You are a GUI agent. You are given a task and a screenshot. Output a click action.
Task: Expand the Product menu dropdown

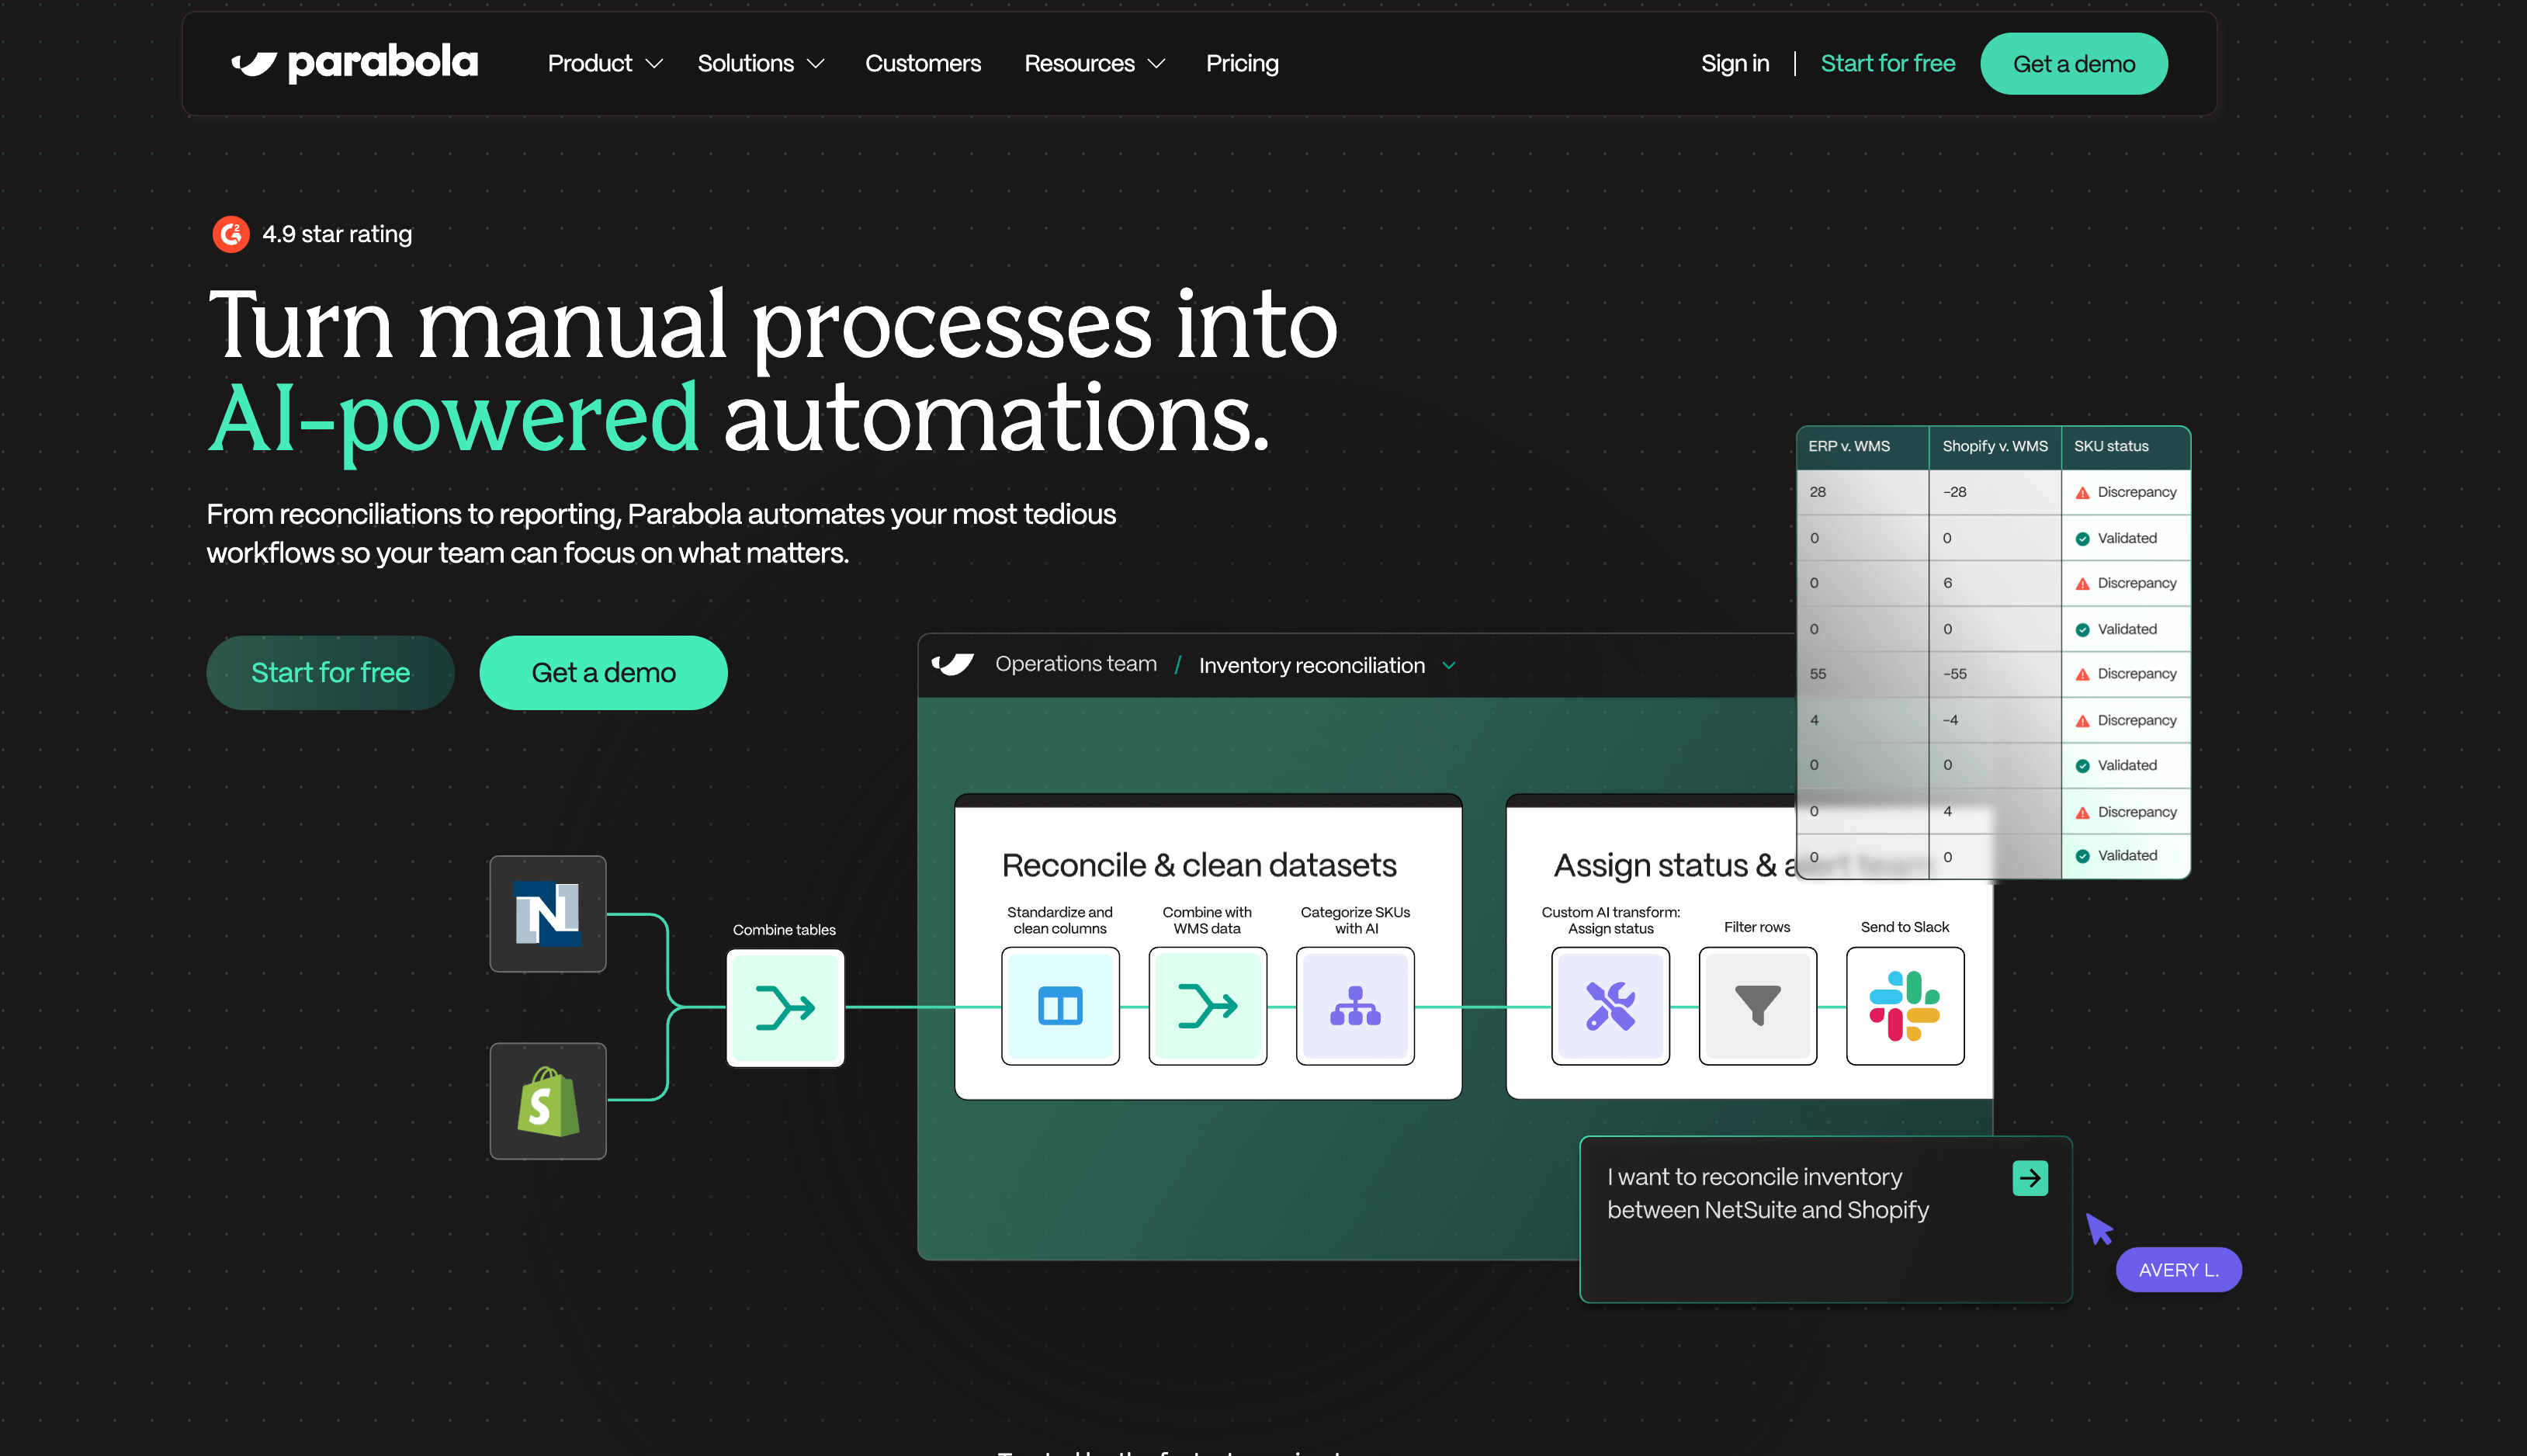tap(605, 64)
